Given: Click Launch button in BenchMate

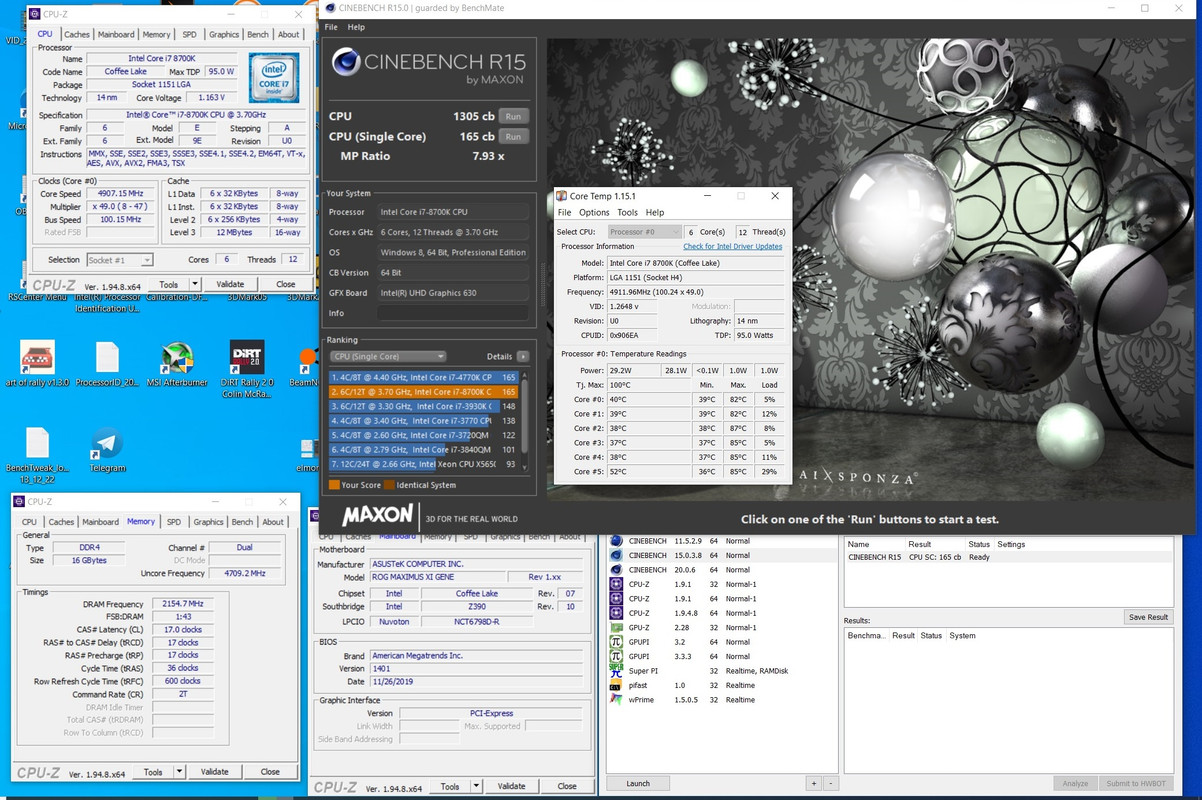Looking at the screenshot, I should [638, 783].
